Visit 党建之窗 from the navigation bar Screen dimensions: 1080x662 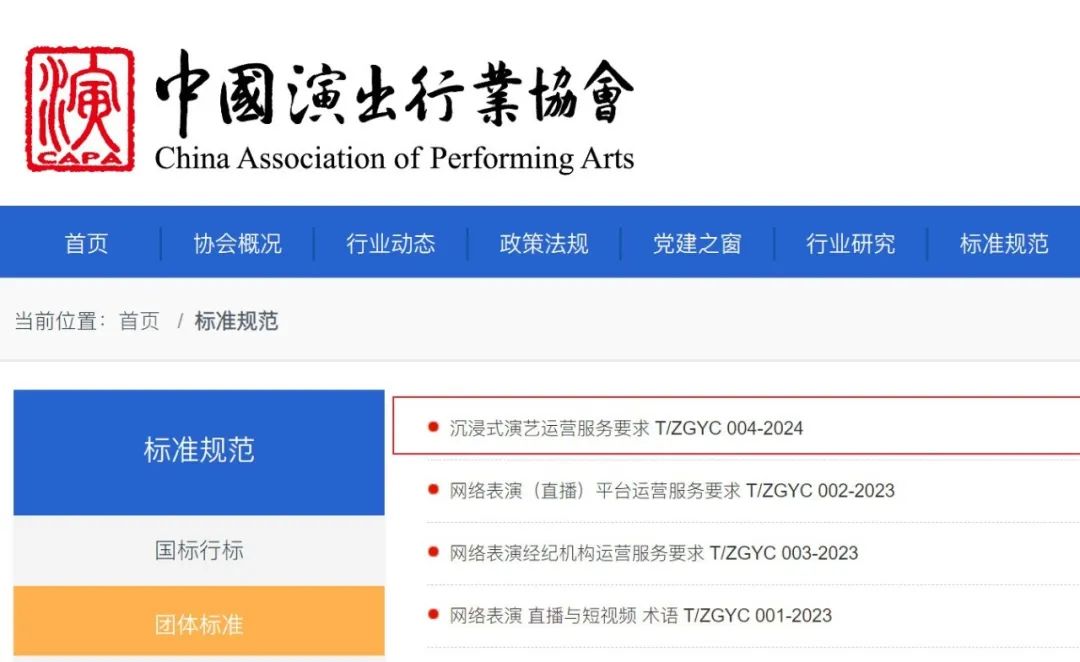tap(697, 243)
